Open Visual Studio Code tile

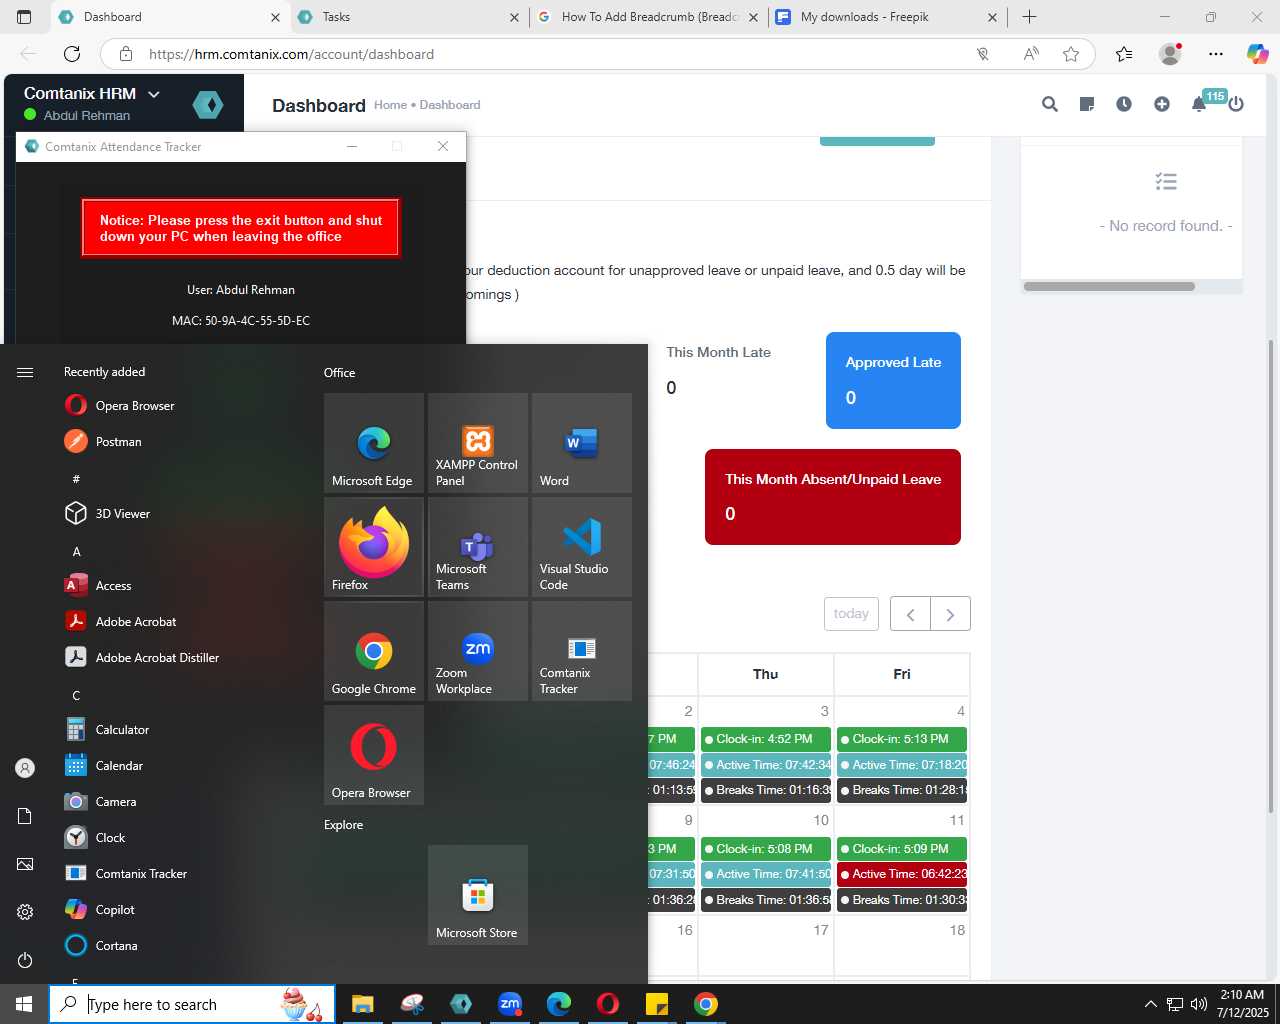[582, 547]
